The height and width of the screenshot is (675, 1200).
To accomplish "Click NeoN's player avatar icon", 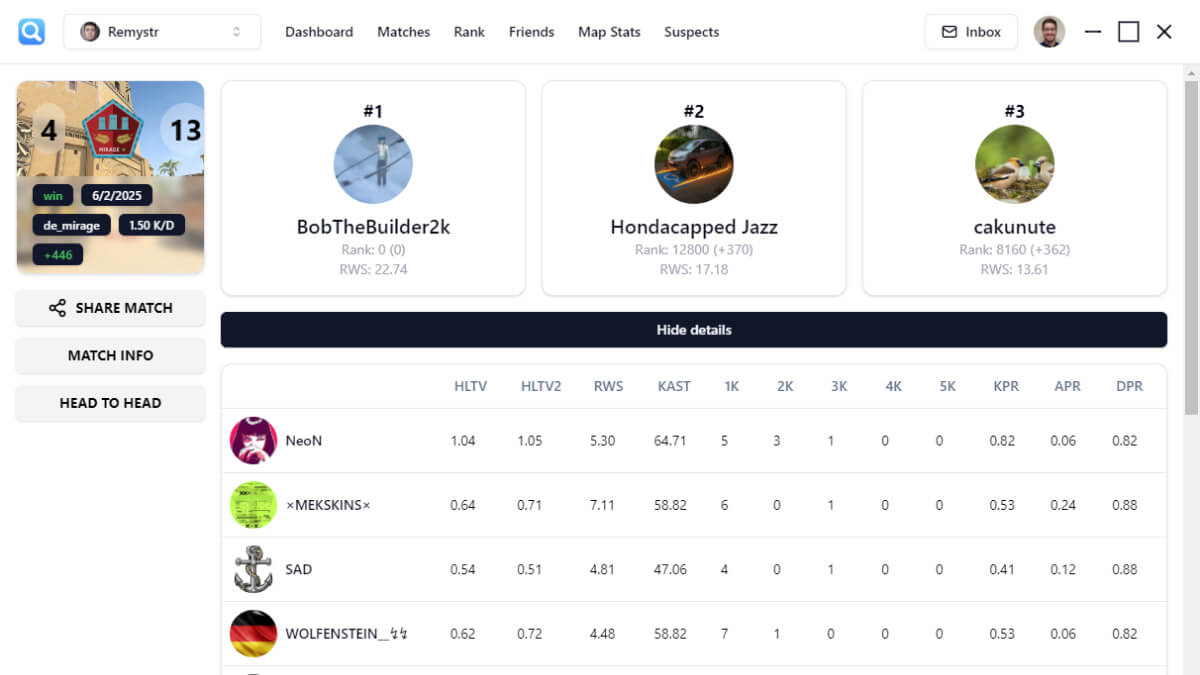I will [253, 441].
